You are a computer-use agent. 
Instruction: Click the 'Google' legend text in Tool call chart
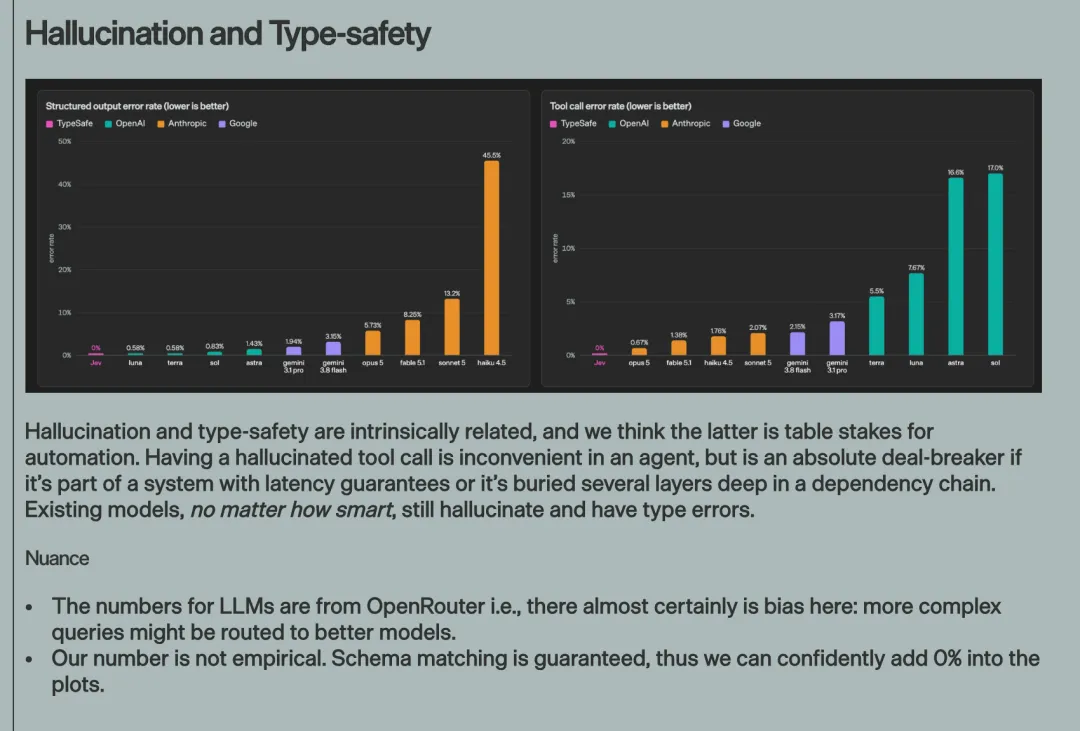747,124
